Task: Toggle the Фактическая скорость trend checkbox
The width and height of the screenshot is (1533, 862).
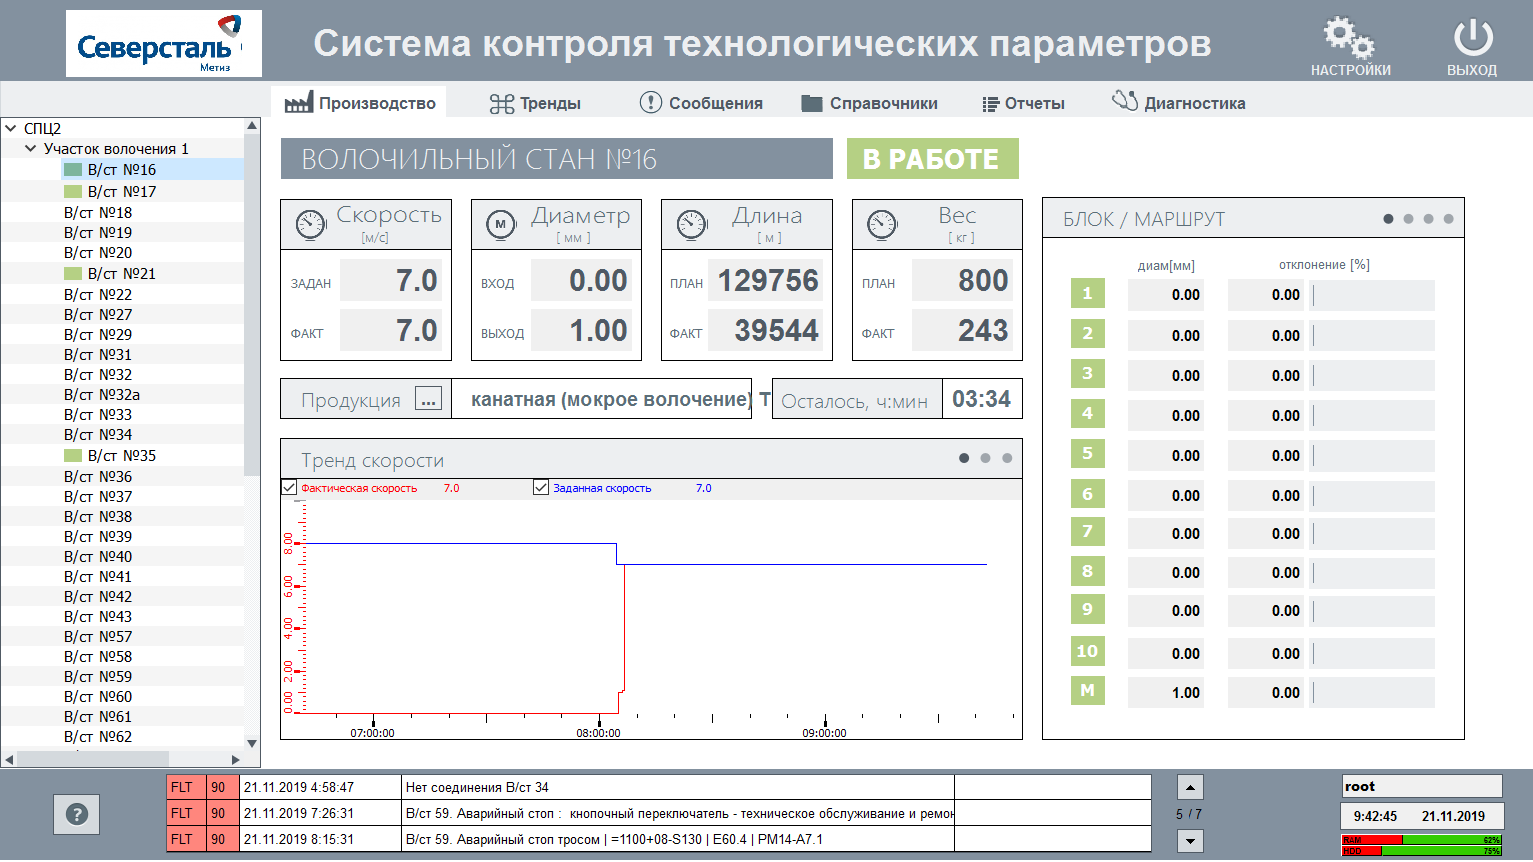Action: pos(290,488)
